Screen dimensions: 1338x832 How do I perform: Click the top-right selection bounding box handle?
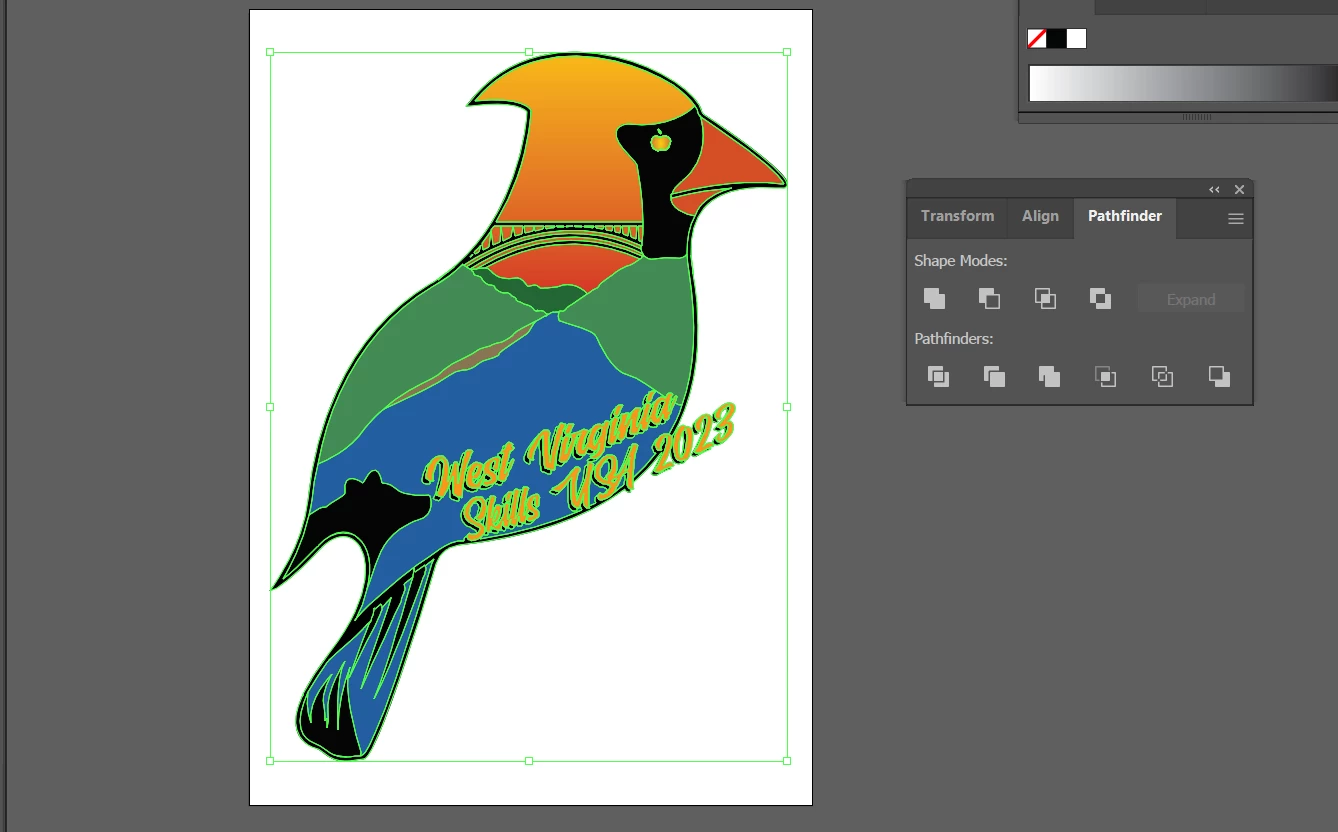tap(787, 52)
